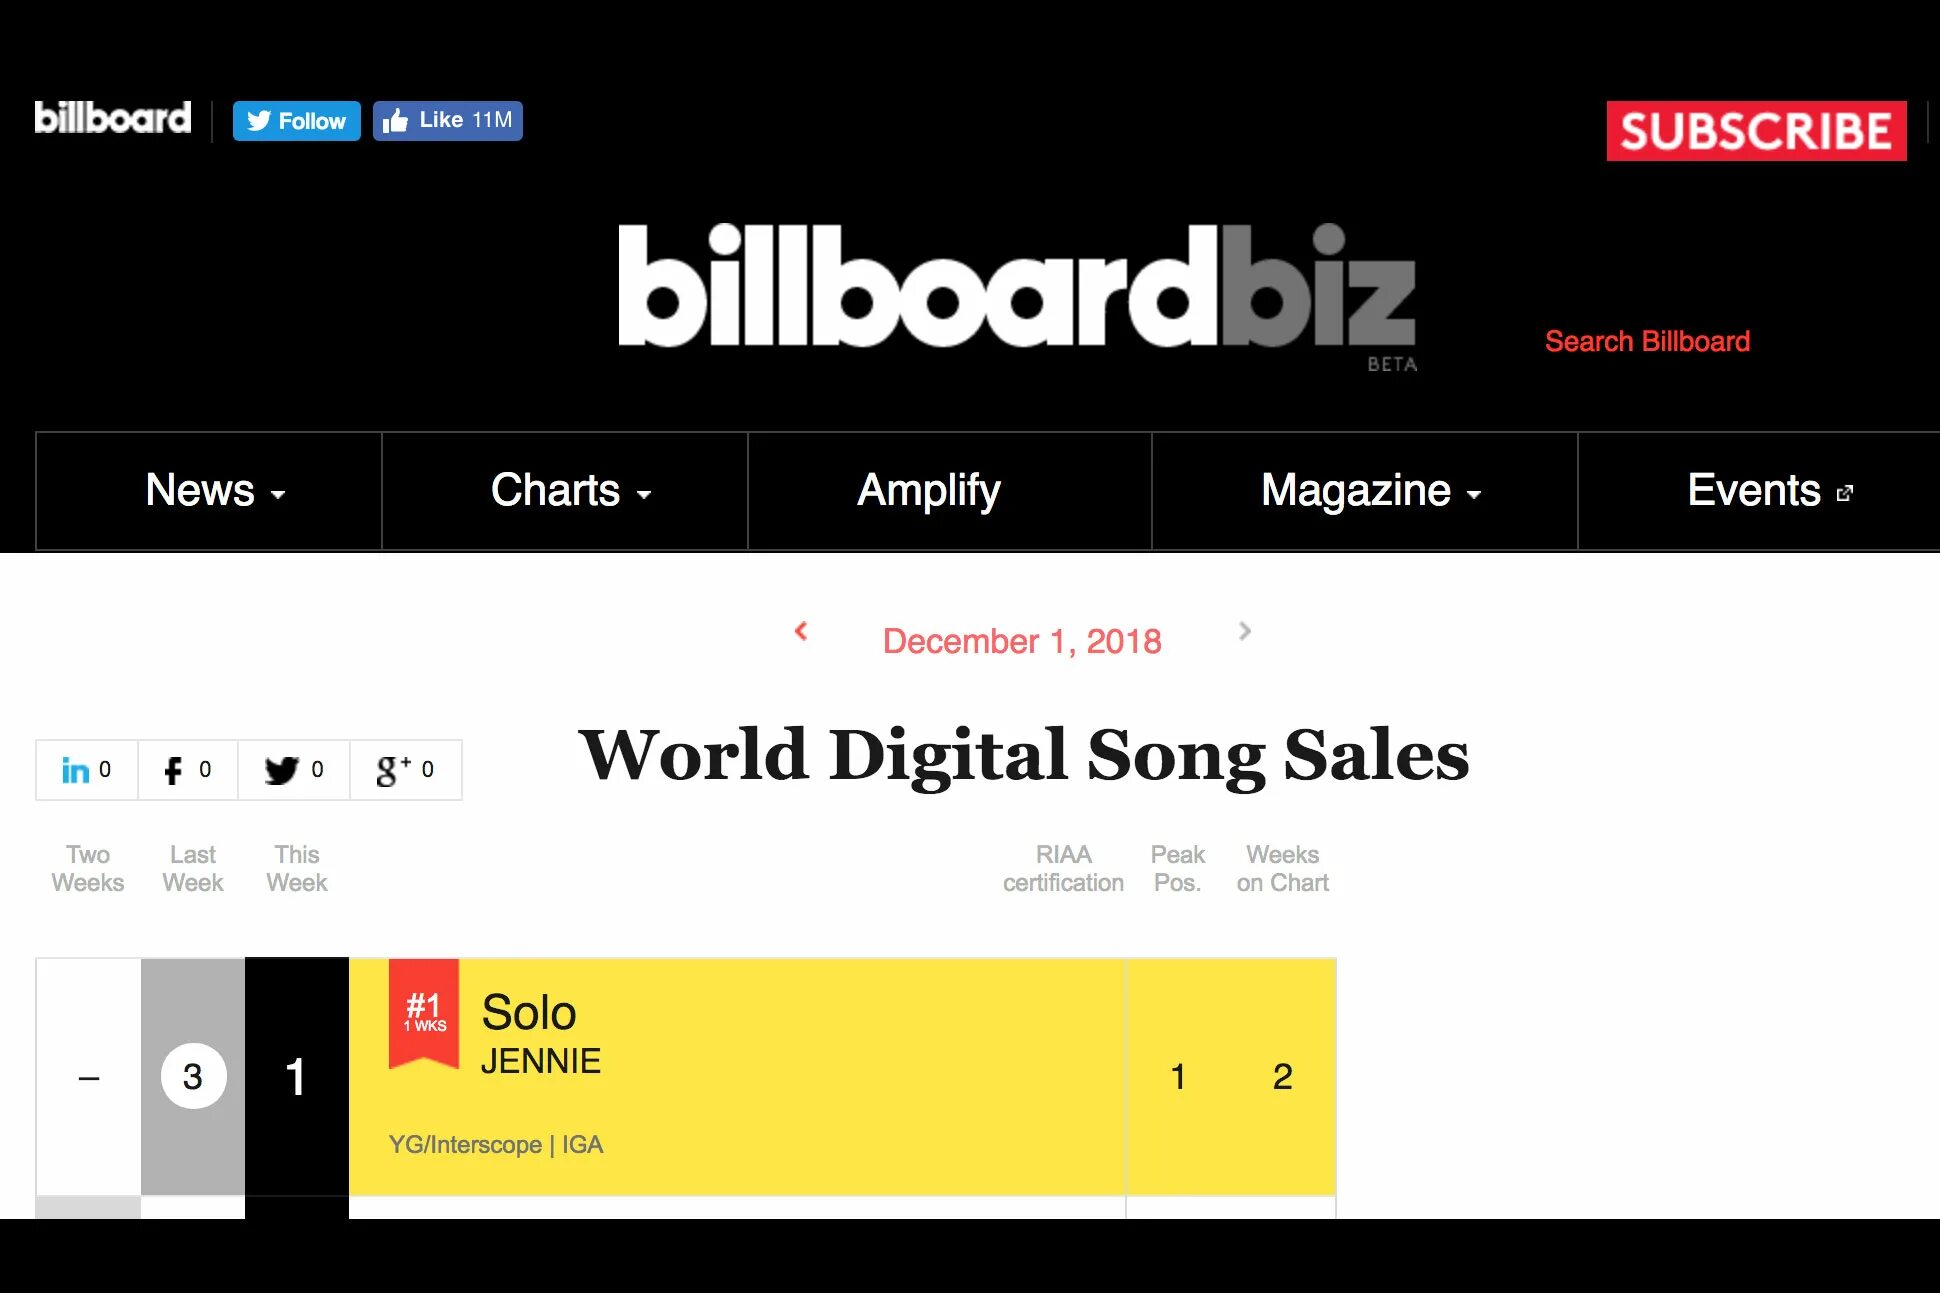Click the small Billboard logo at top left
The width and height of the screenshot is (1940, 1293).
(x=112, y=118)
